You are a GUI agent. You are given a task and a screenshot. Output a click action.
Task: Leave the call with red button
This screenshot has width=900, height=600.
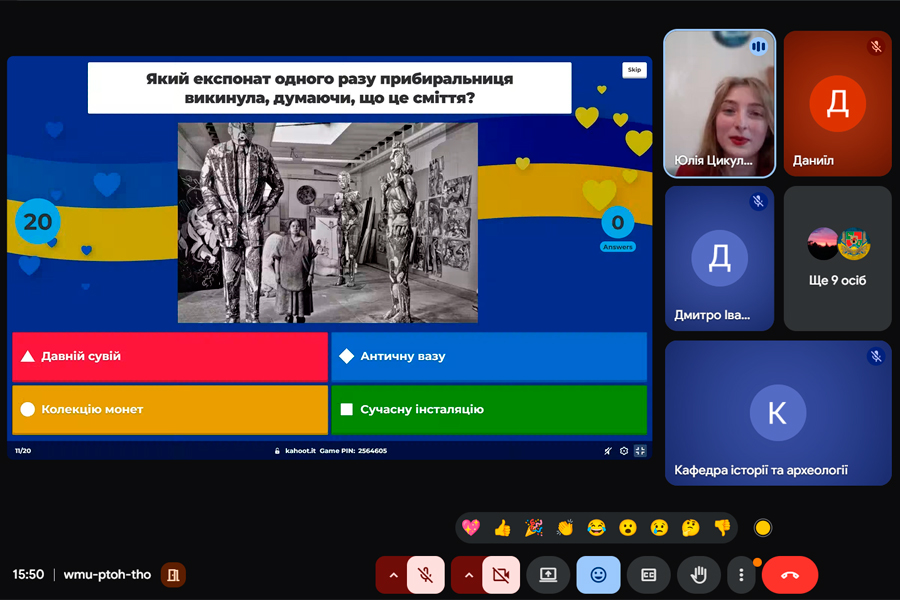[x=790, y=574]
